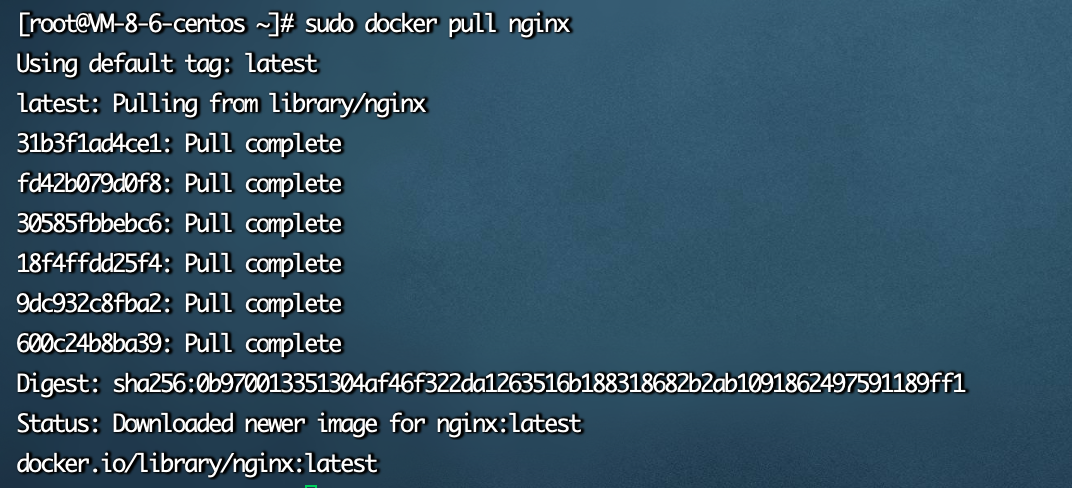Screen dimensions: 1072x488
Task: Click the sudo docker pull nginx command
Action: pyautogui.click(x=438, y=25)
